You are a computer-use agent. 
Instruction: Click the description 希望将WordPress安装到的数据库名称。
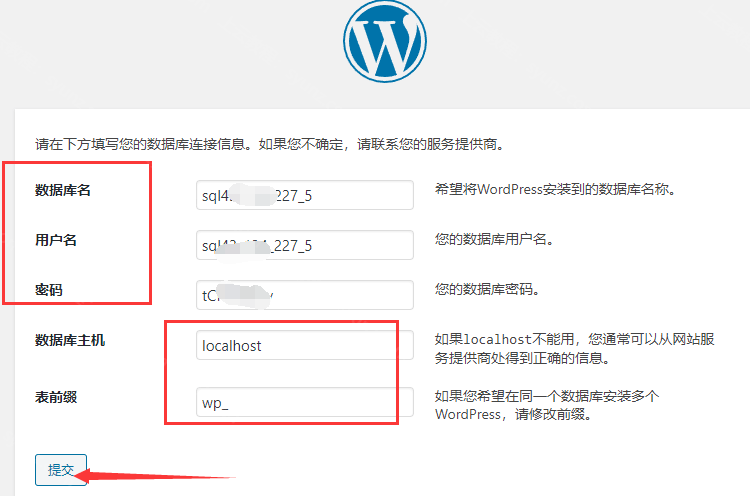[555, 189]
